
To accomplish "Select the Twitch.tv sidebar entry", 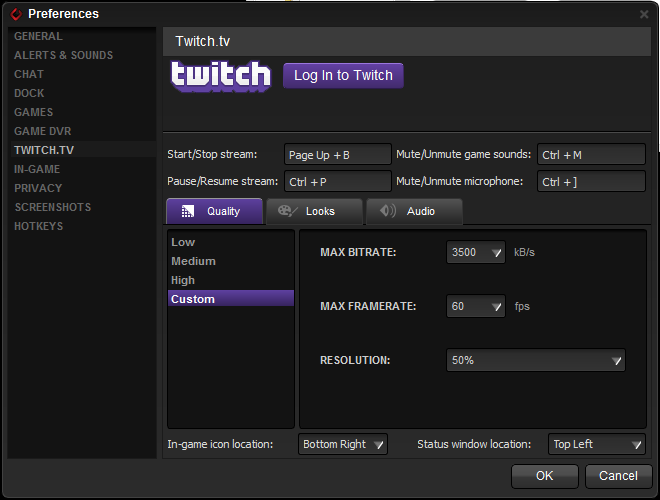I will [82, 150].
